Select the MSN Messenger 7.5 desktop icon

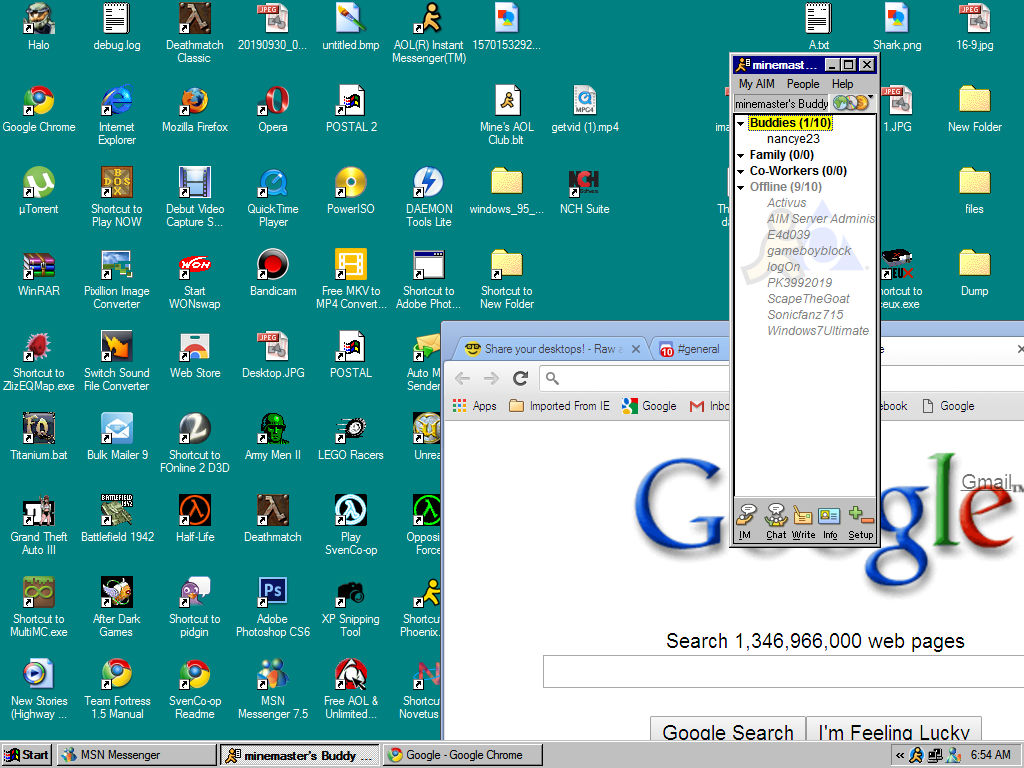(x=273, y=690)
